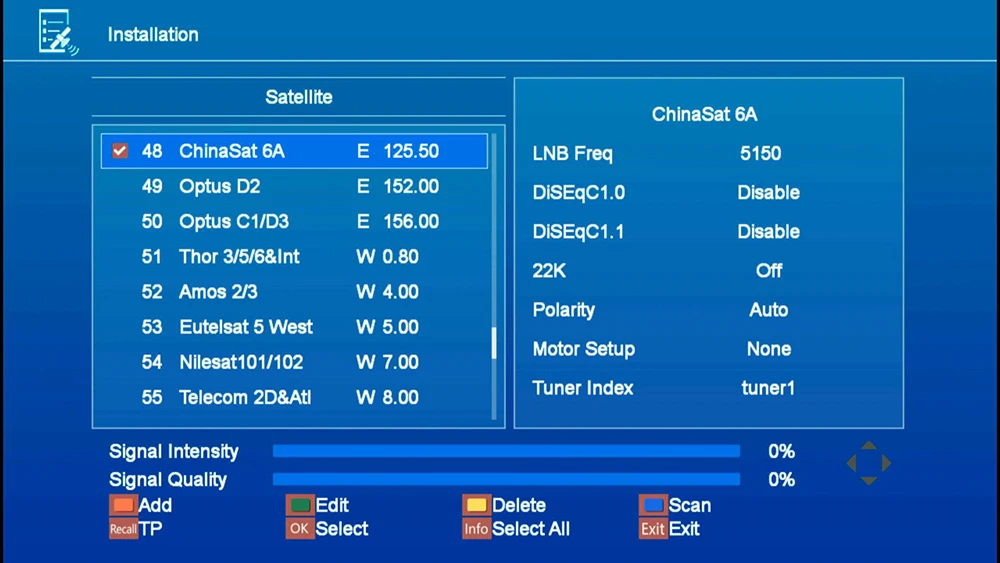
Task: Click the Exit label
Action: coord(684,529)
